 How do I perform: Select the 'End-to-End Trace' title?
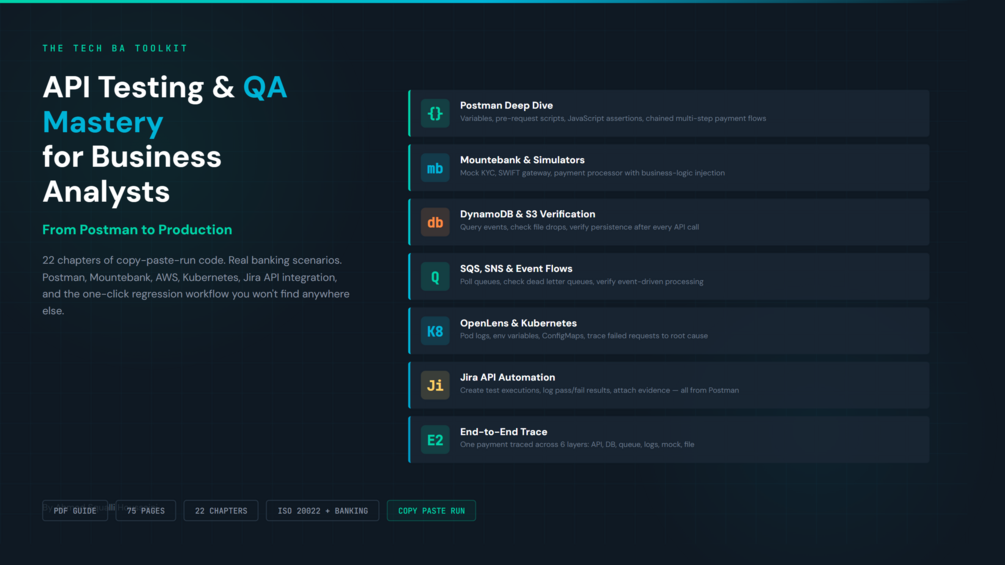click(504, 432)
